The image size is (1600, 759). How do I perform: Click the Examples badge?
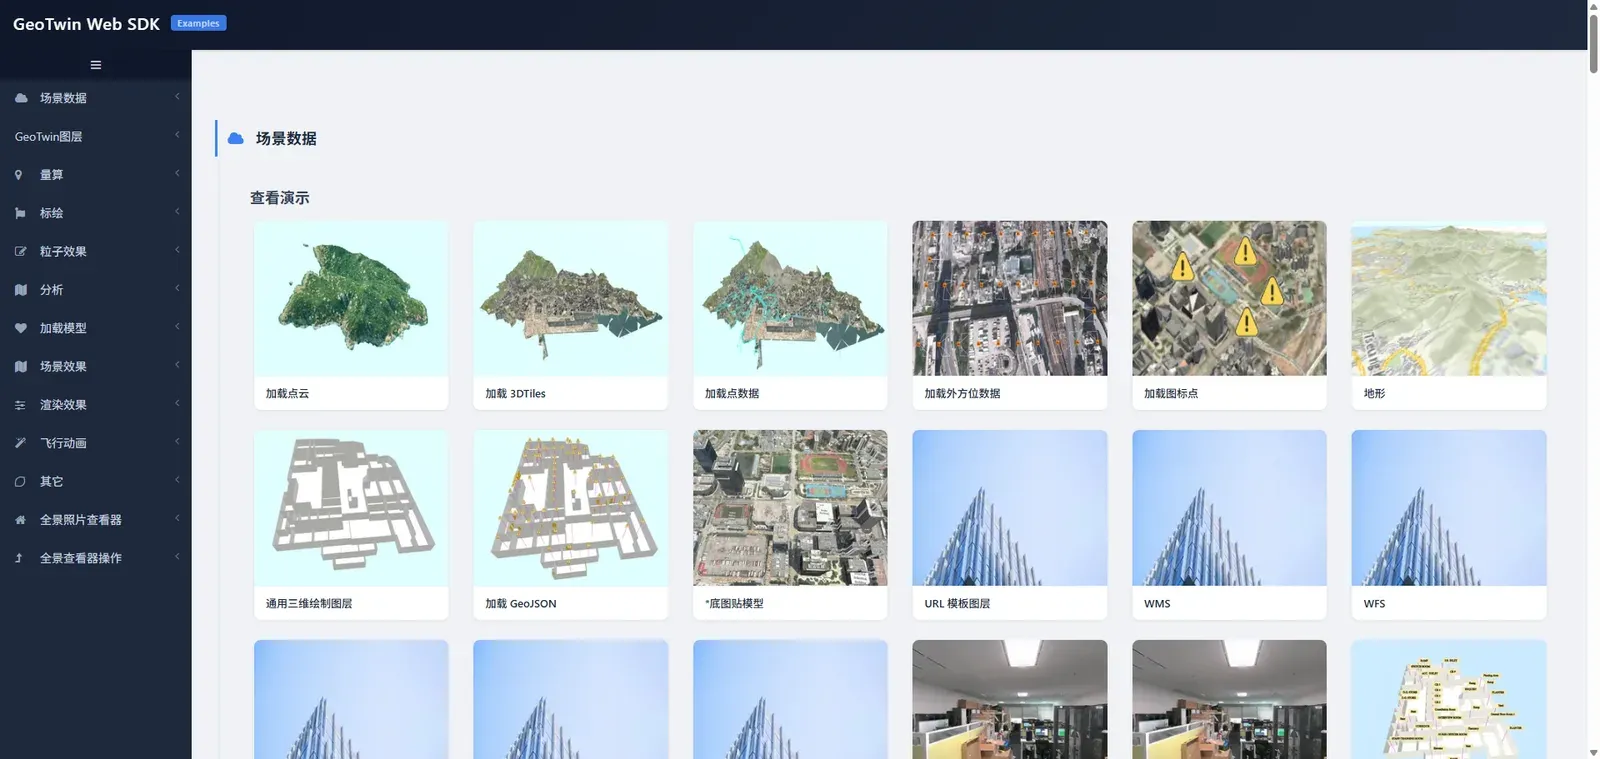tap(198, 23)
